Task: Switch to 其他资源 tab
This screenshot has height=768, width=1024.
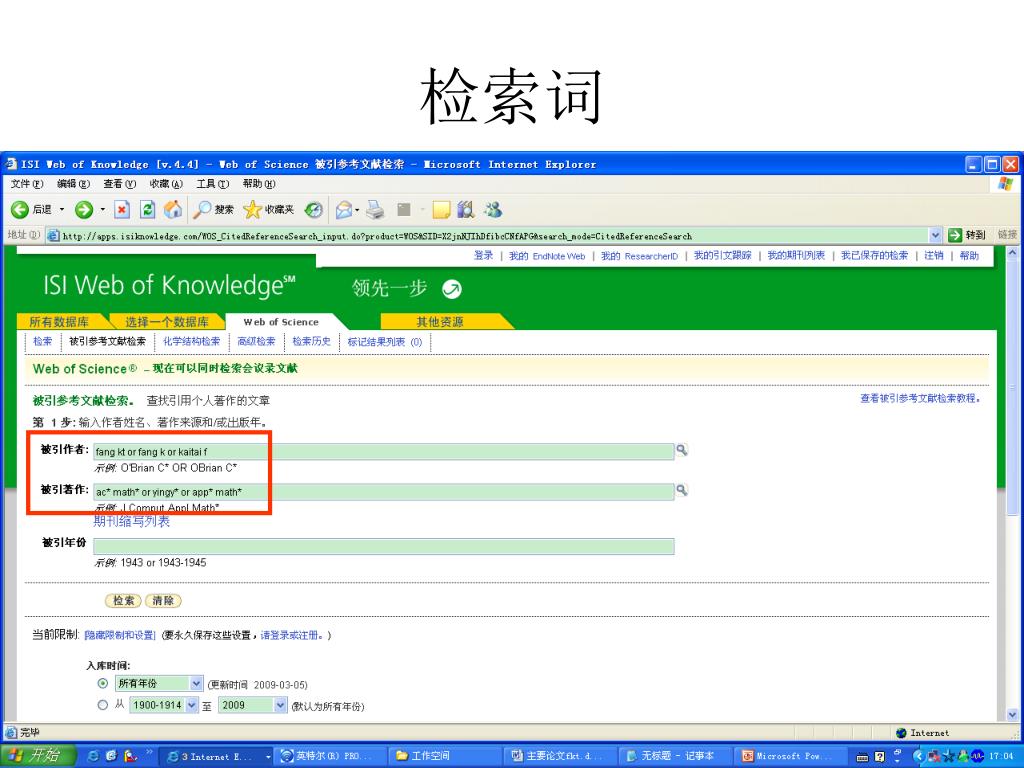Action: pyautogui.click(x=440, y=321)
